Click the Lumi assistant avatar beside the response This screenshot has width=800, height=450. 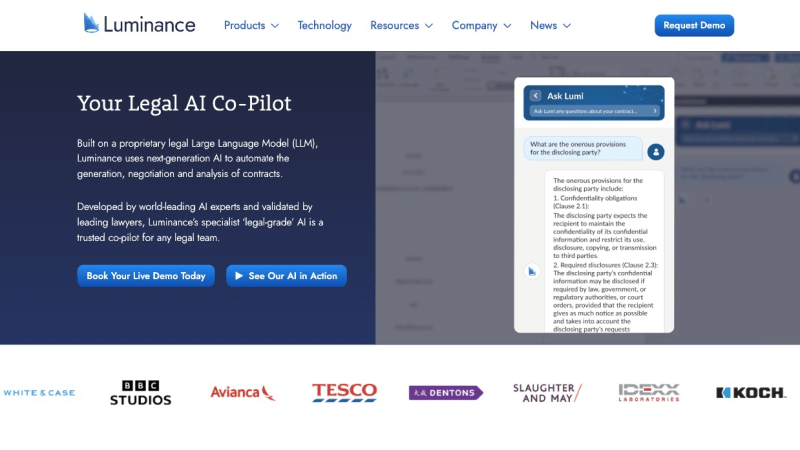tap(533, 270)
